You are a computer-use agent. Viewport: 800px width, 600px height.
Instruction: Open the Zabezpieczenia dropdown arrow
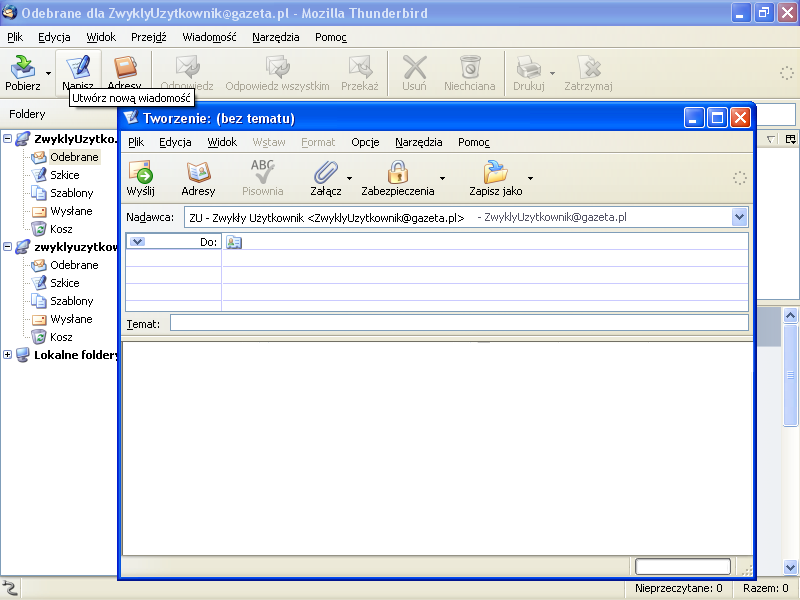click(x=442, y=179)
